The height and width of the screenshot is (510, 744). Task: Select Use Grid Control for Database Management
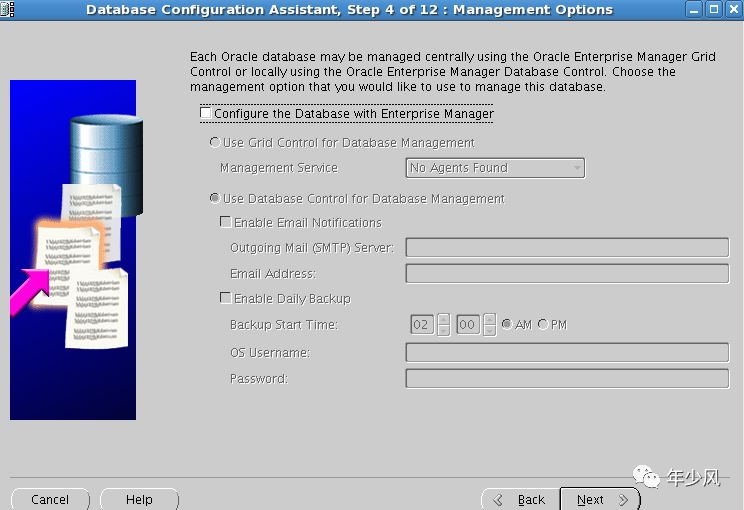215,142
